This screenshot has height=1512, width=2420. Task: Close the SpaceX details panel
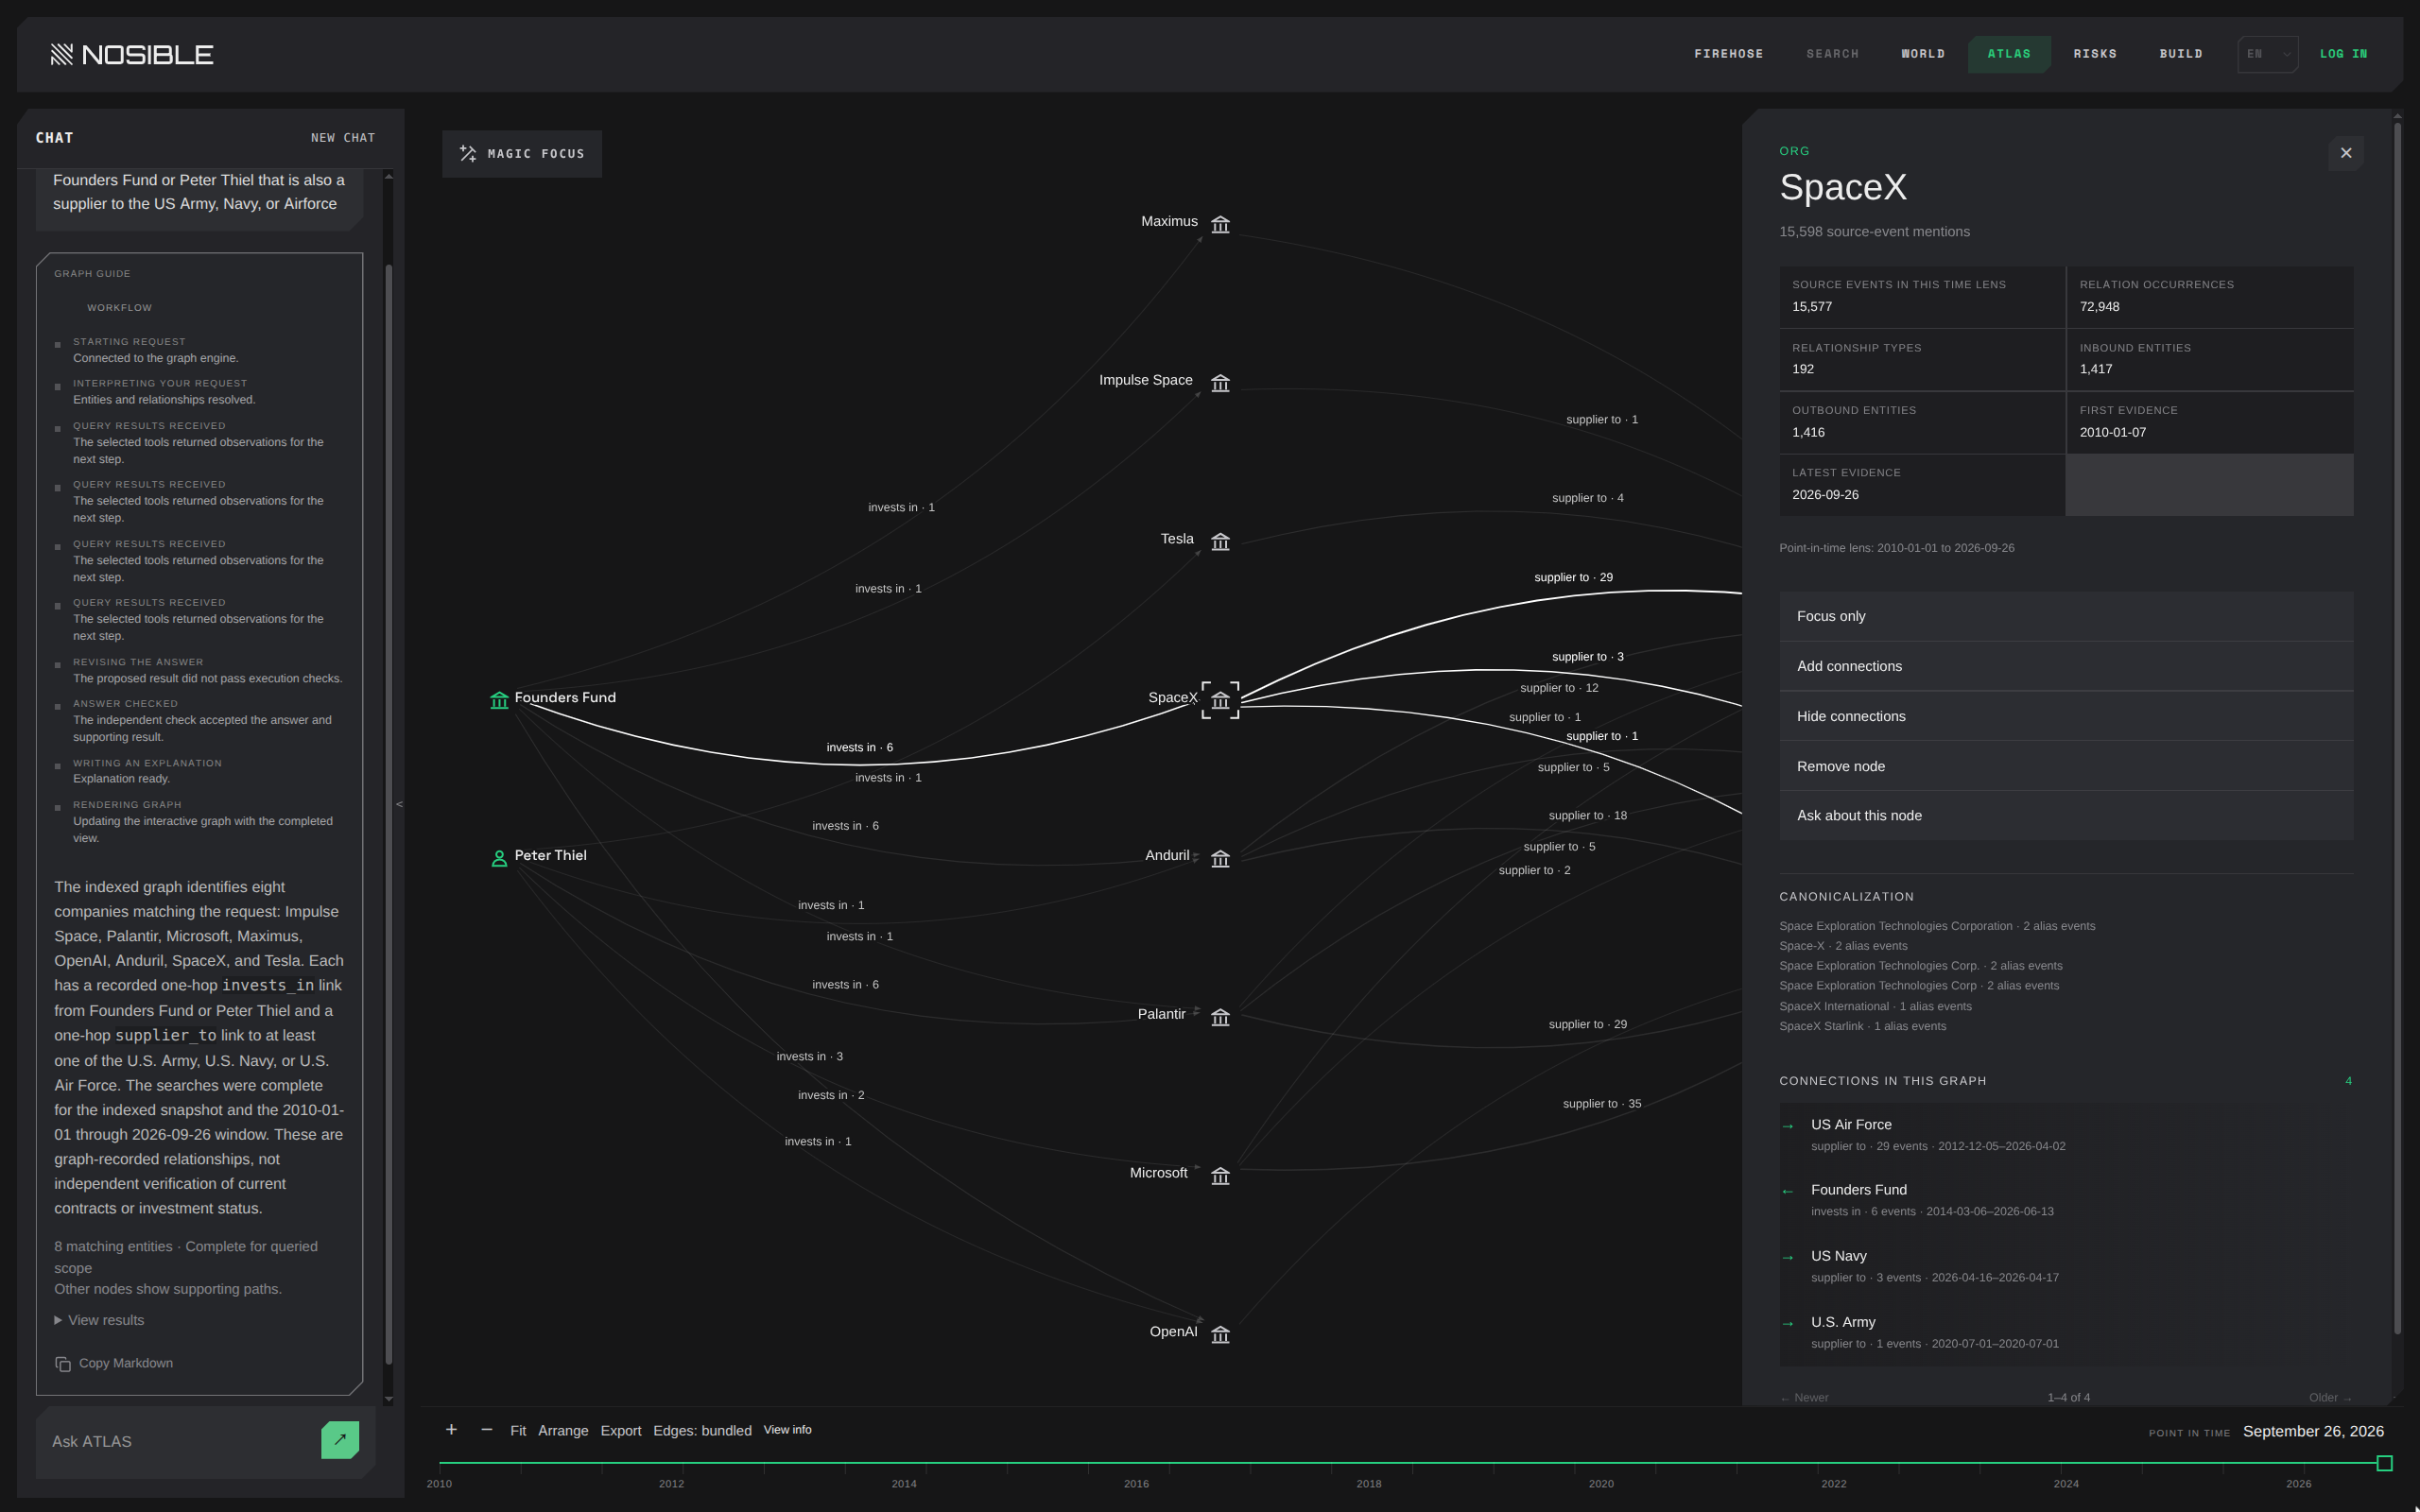pos(2346,153)
